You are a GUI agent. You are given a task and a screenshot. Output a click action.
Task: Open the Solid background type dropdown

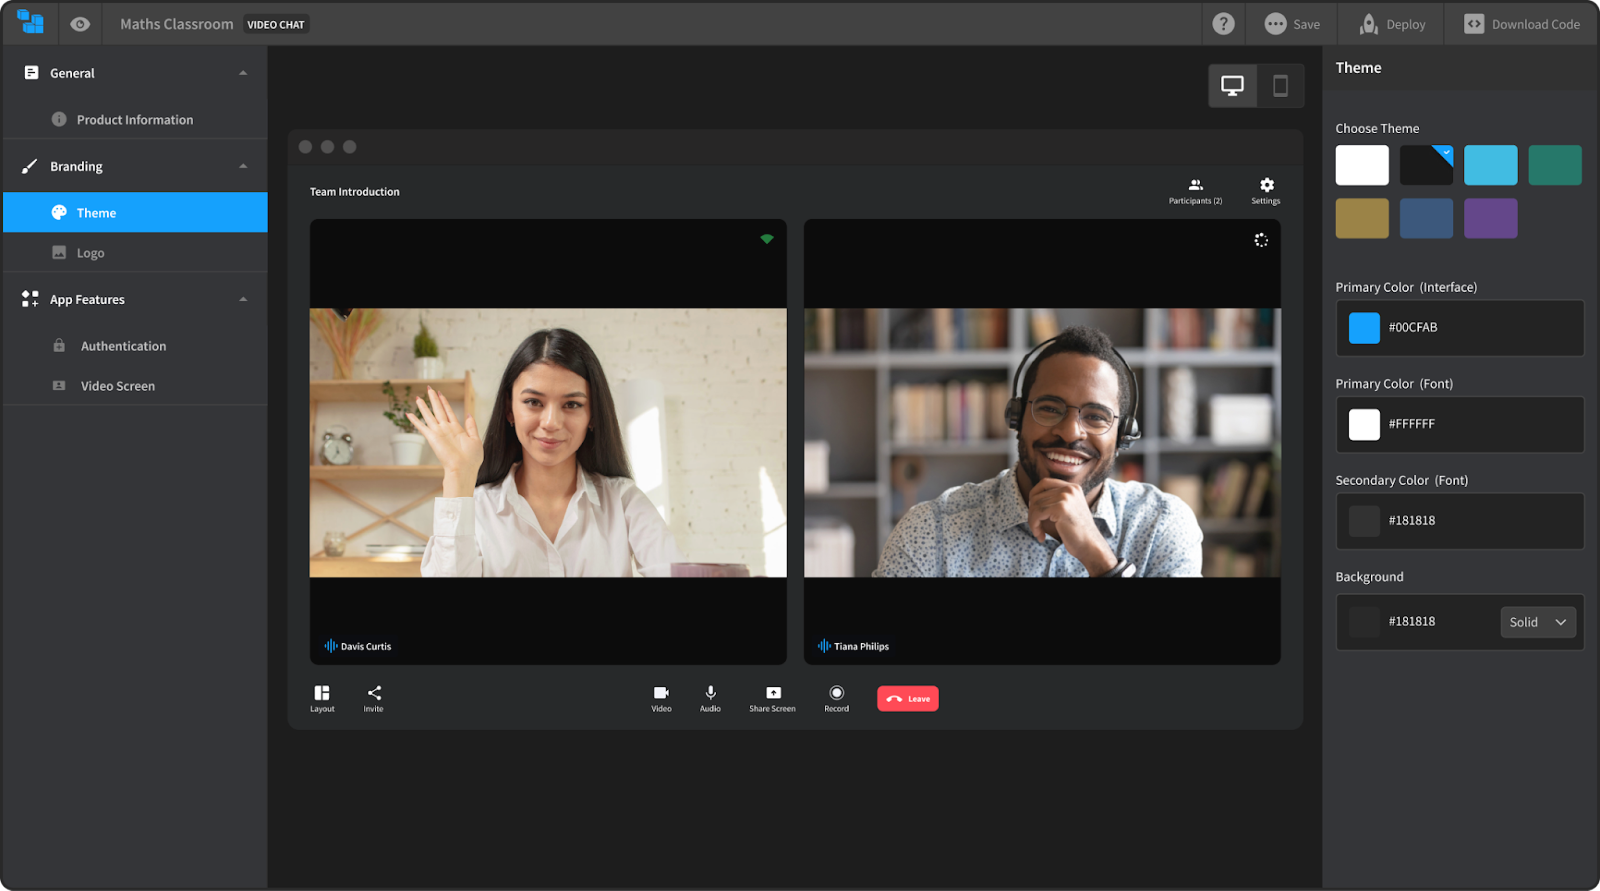tap(1538, 622)
